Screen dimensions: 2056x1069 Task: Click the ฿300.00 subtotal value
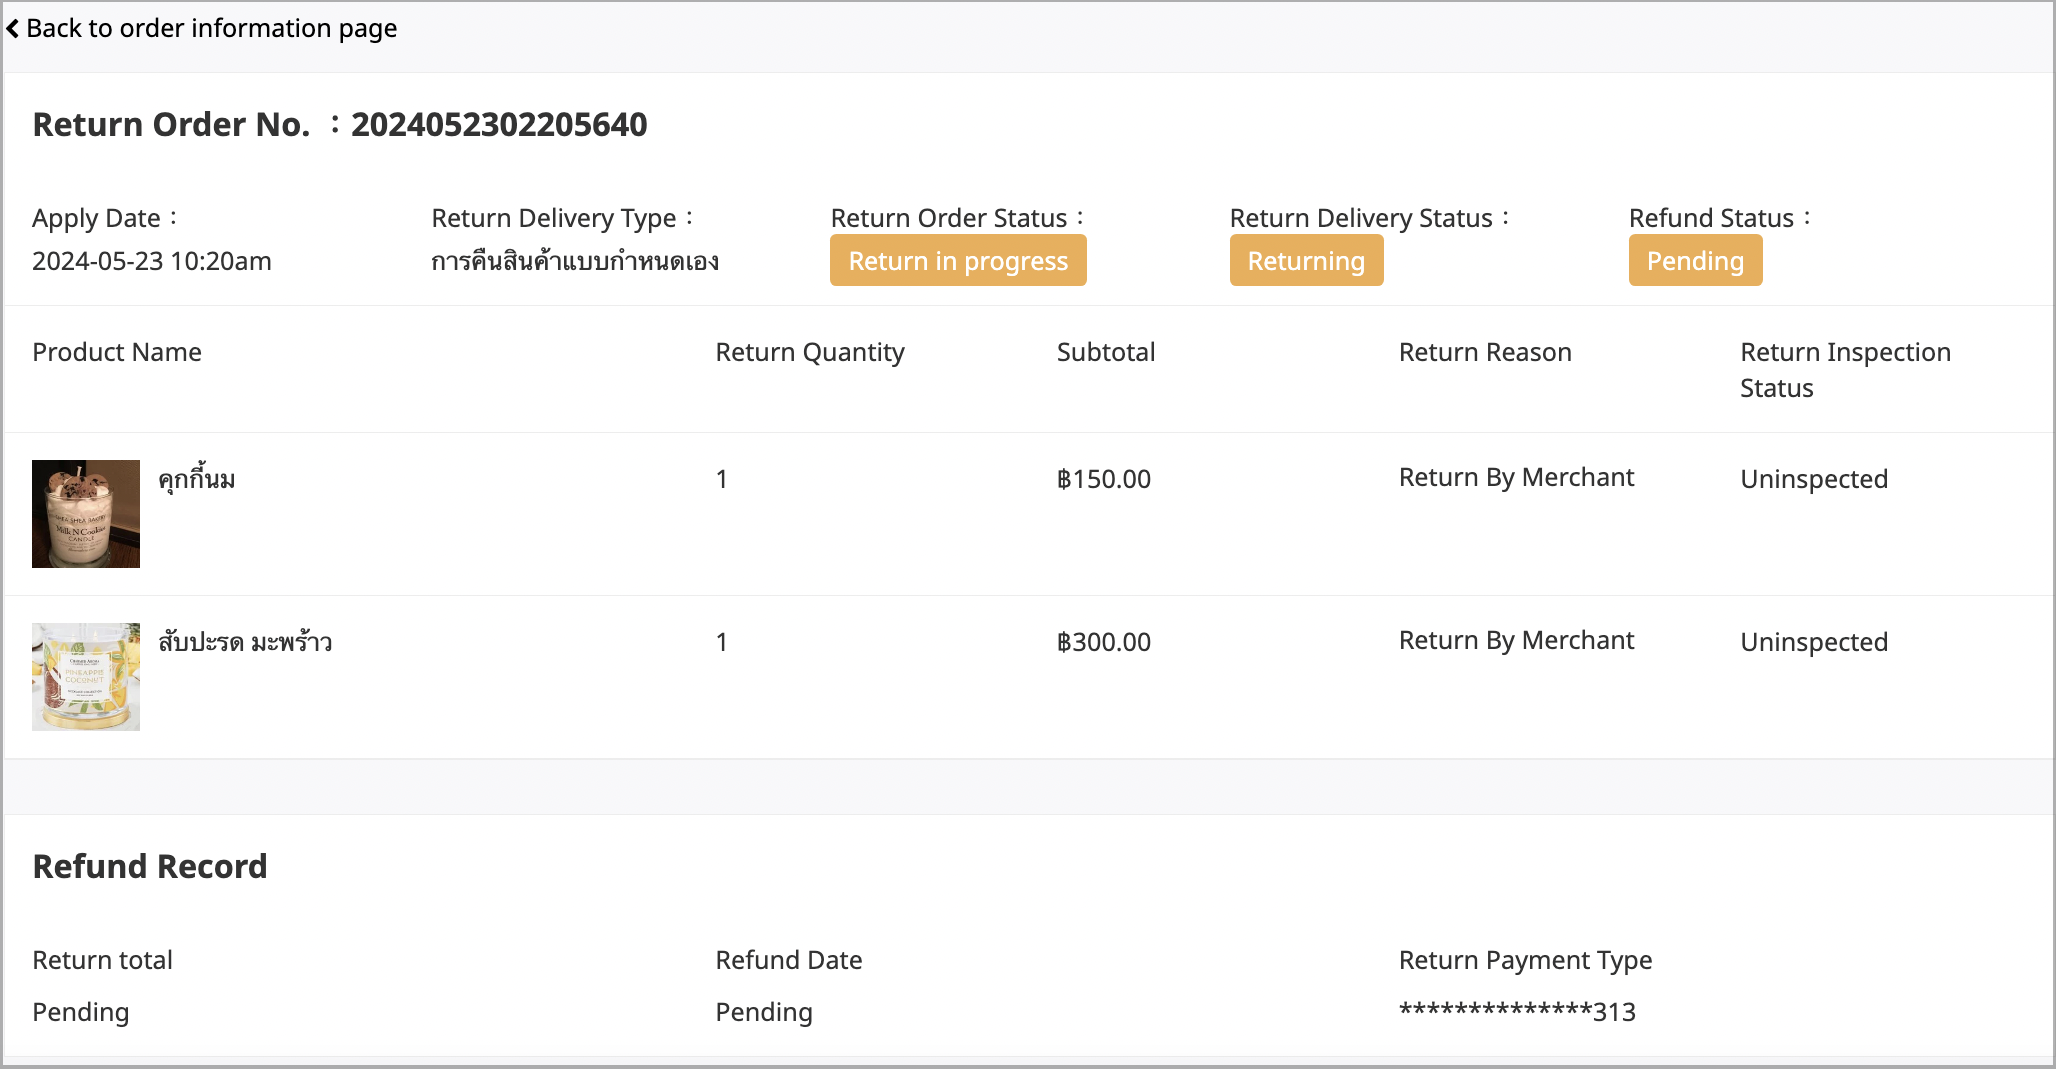(1104, 642)
